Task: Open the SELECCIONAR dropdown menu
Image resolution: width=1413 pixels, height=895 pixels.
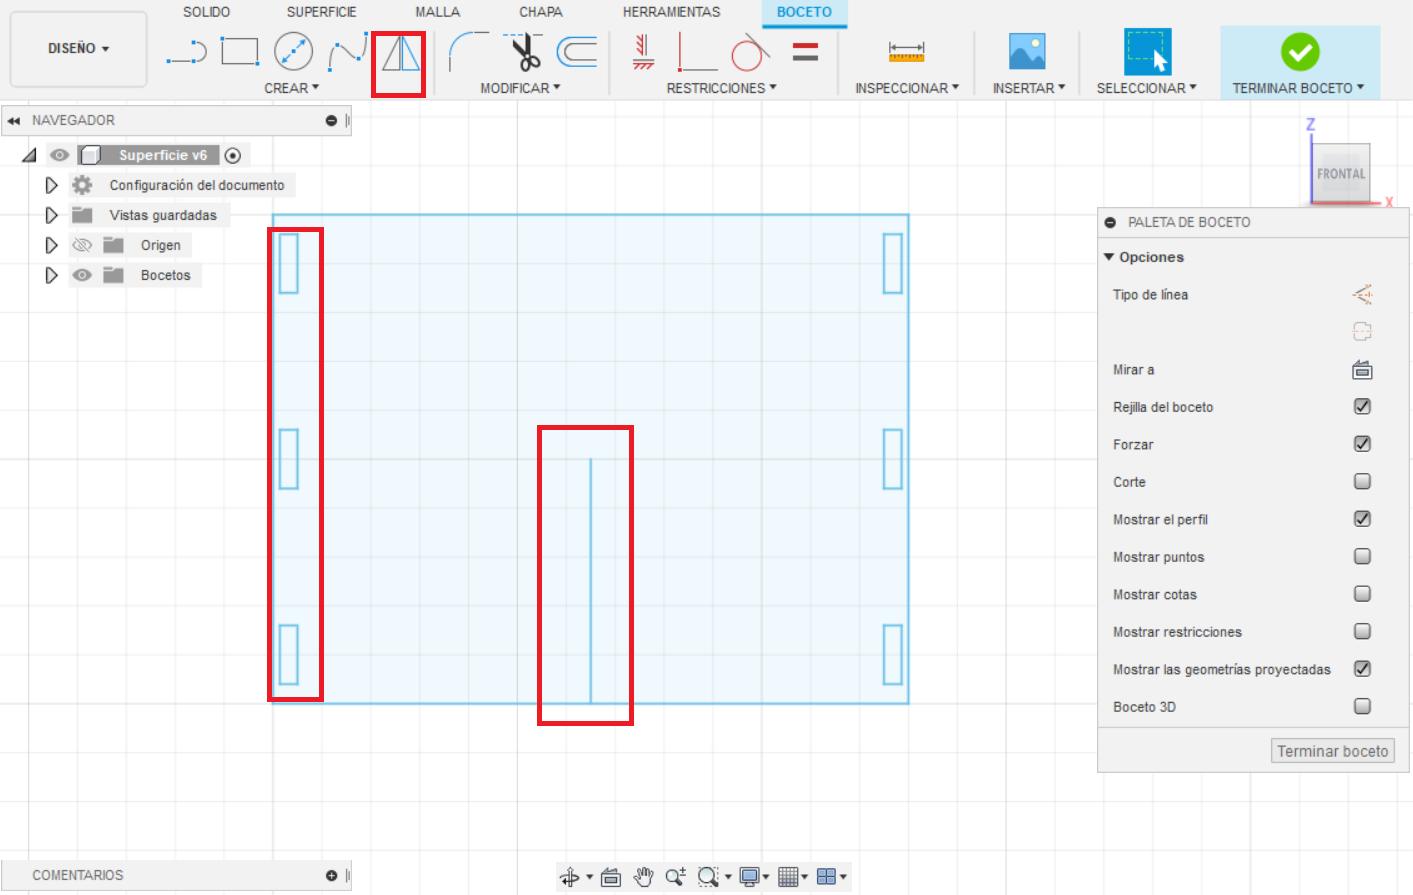Action: point(1146,88)
